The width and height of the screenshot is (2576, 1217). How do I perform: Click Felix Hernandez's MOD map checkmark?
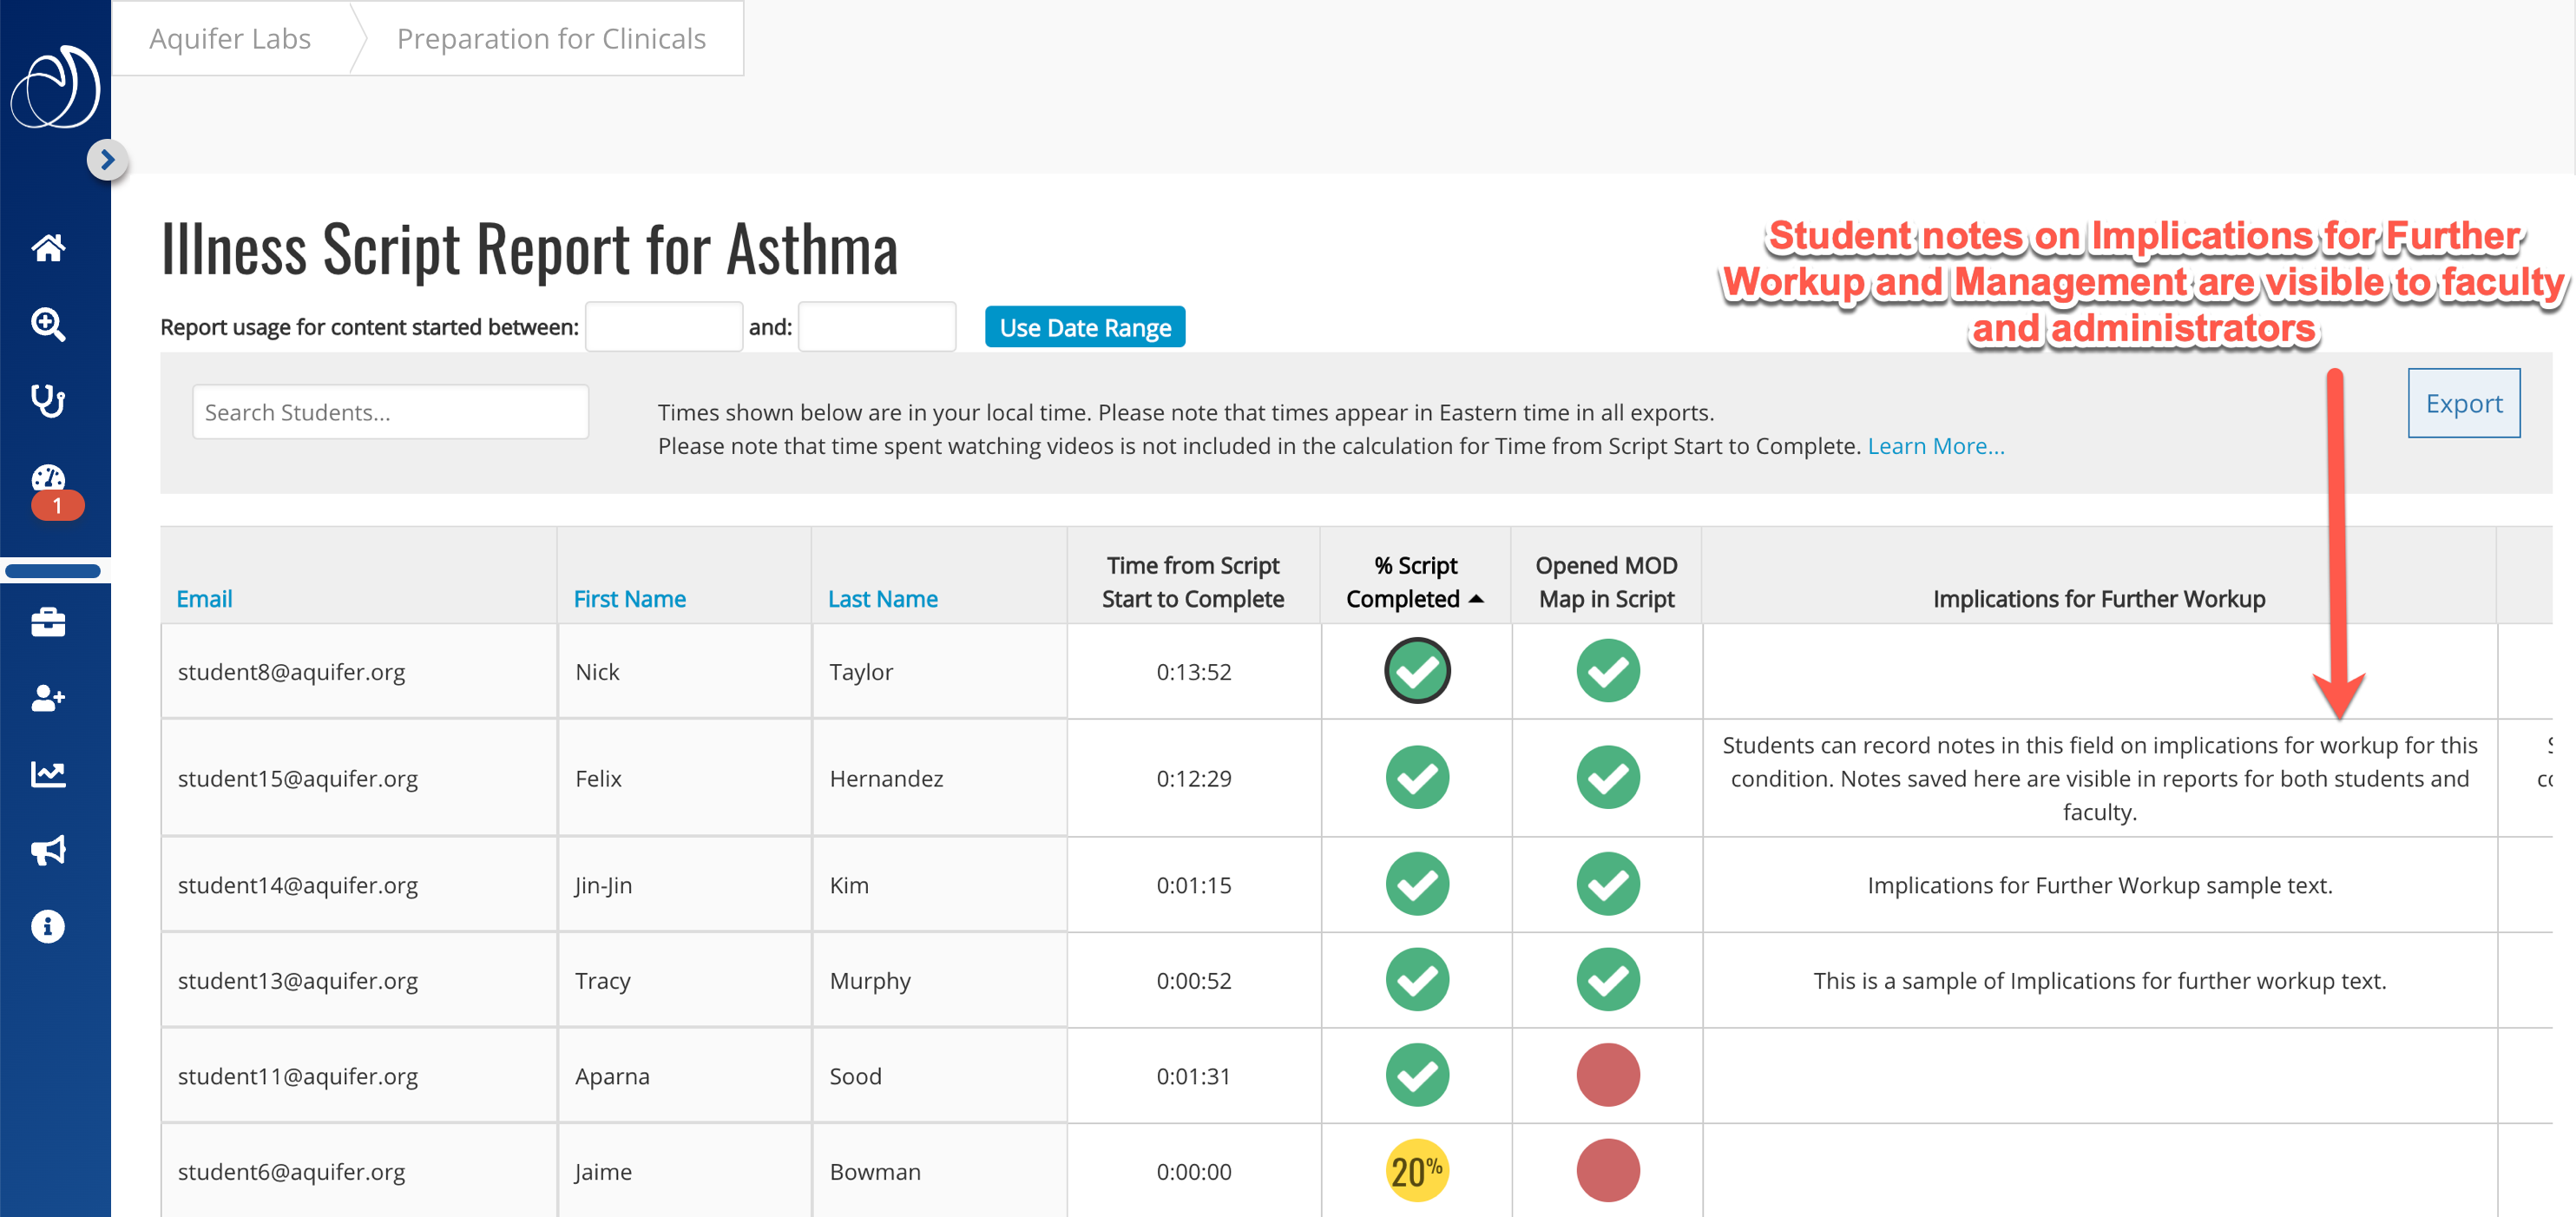(1608, 778)
